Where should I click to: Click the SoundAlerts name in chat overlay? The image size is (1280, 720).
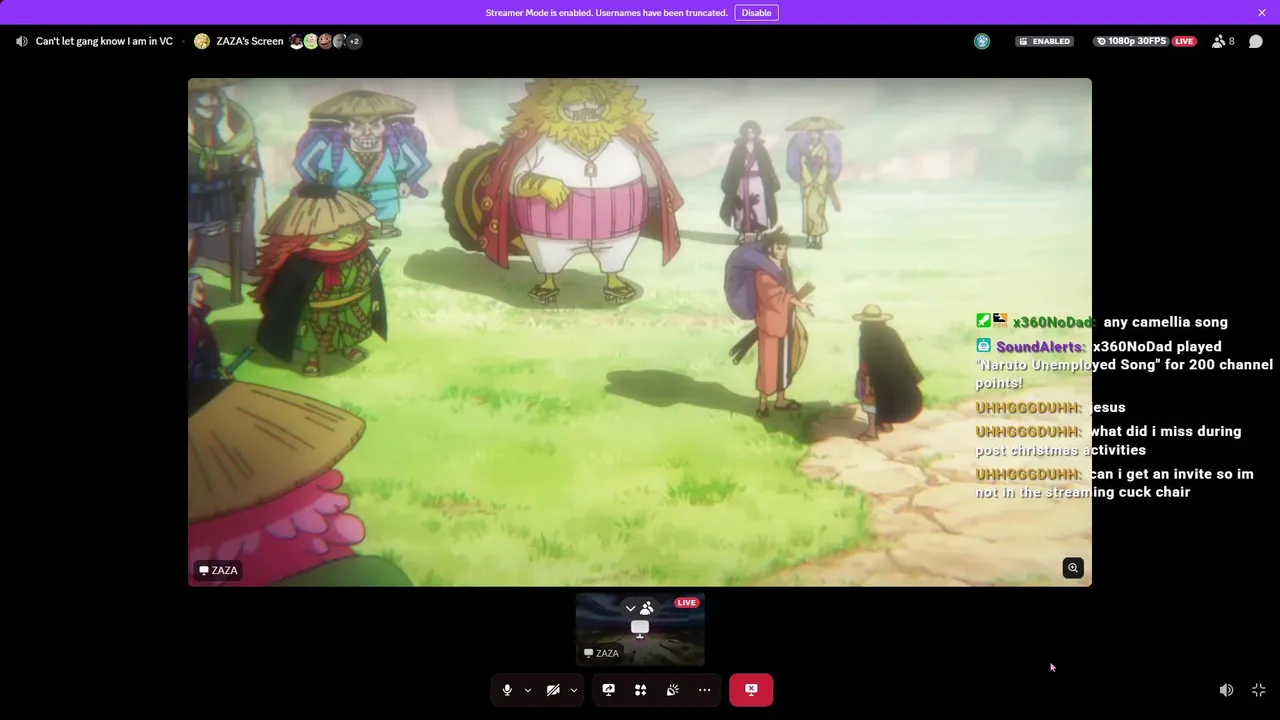[1040, 347]
